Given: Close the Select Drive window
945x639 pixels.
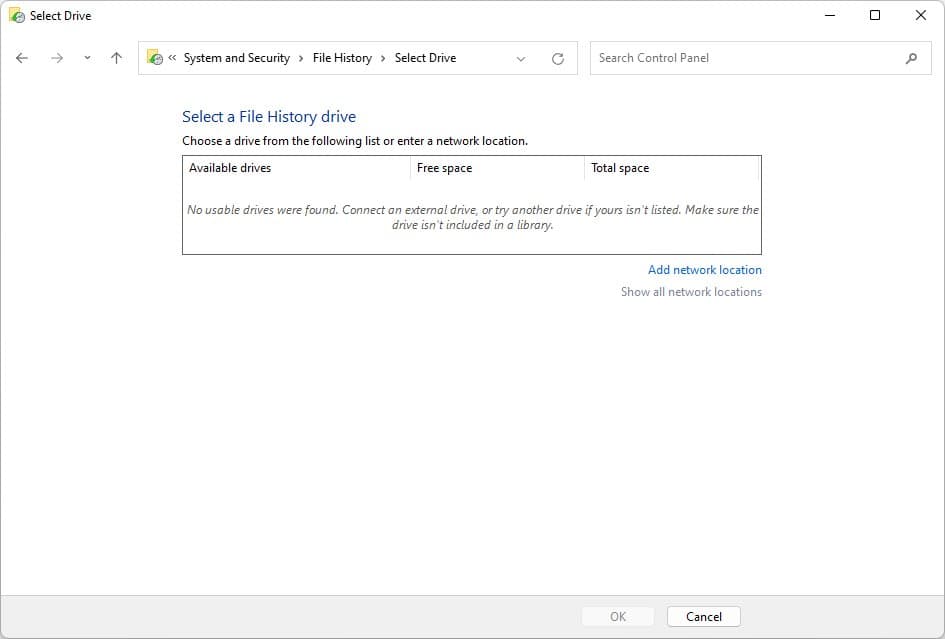Looking at the screenshot, I should click(921, 16).
